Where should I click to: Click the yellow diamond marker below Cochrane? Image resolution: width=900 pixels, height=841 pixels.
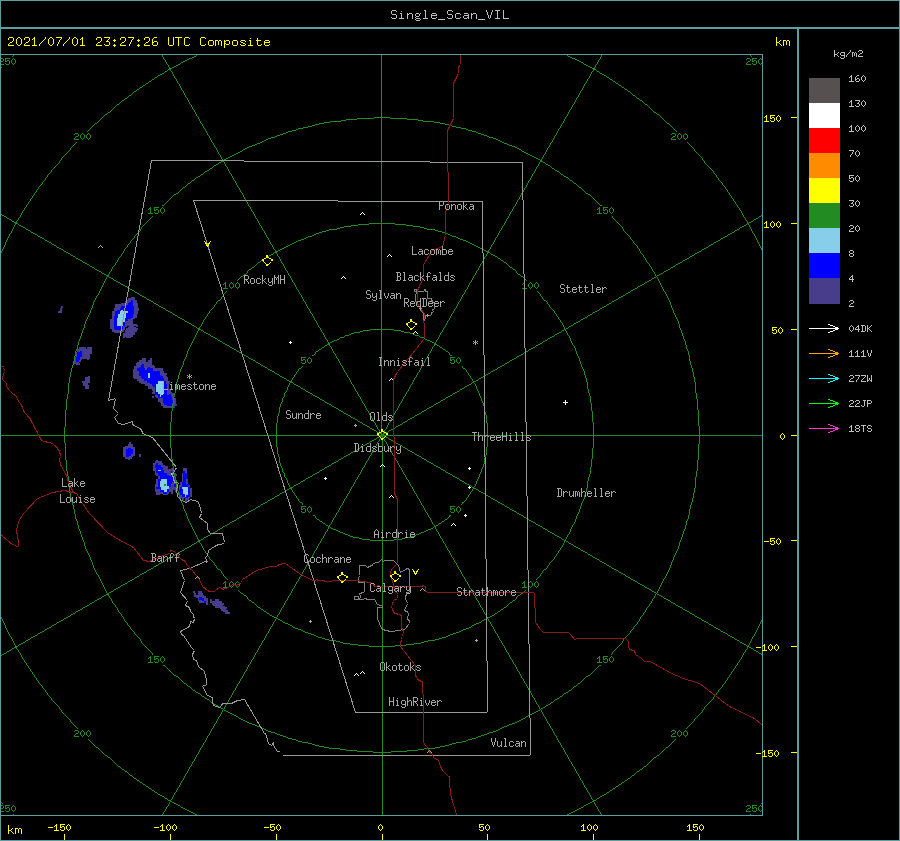(x=343, y=578)
